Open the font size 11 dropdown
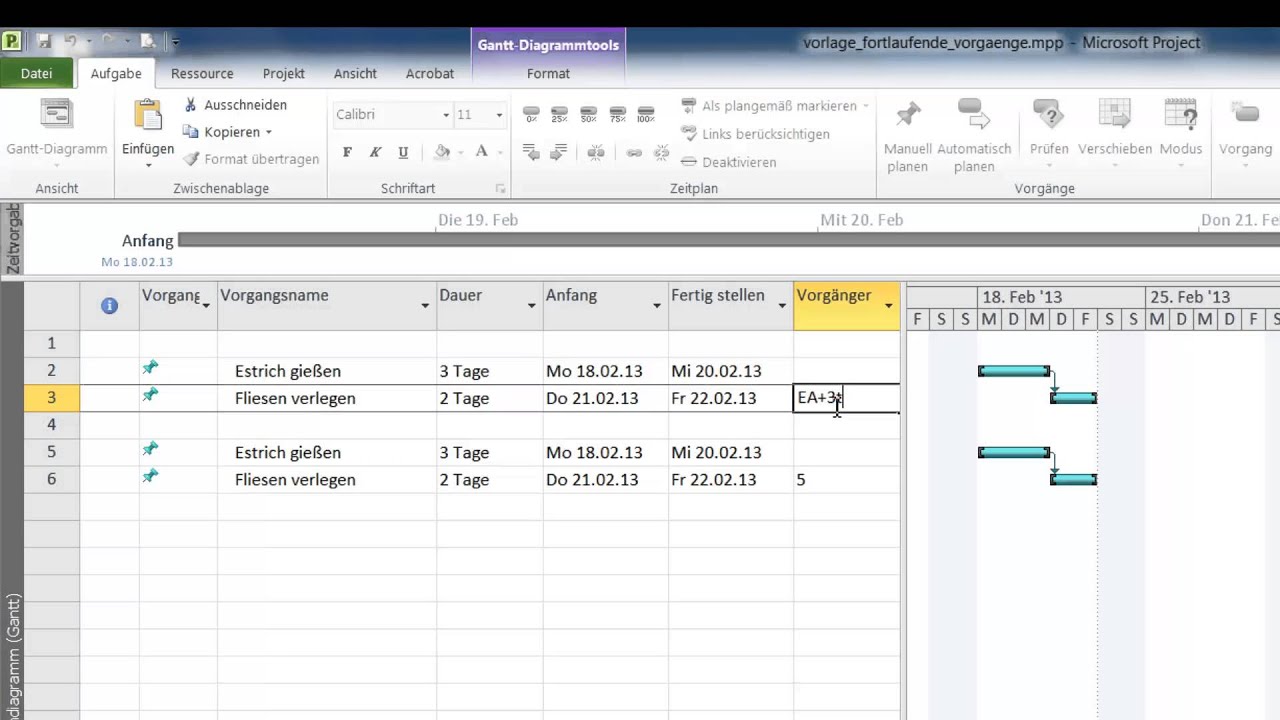The width and height of the screenshot is (1280, 720). point(499,115)
